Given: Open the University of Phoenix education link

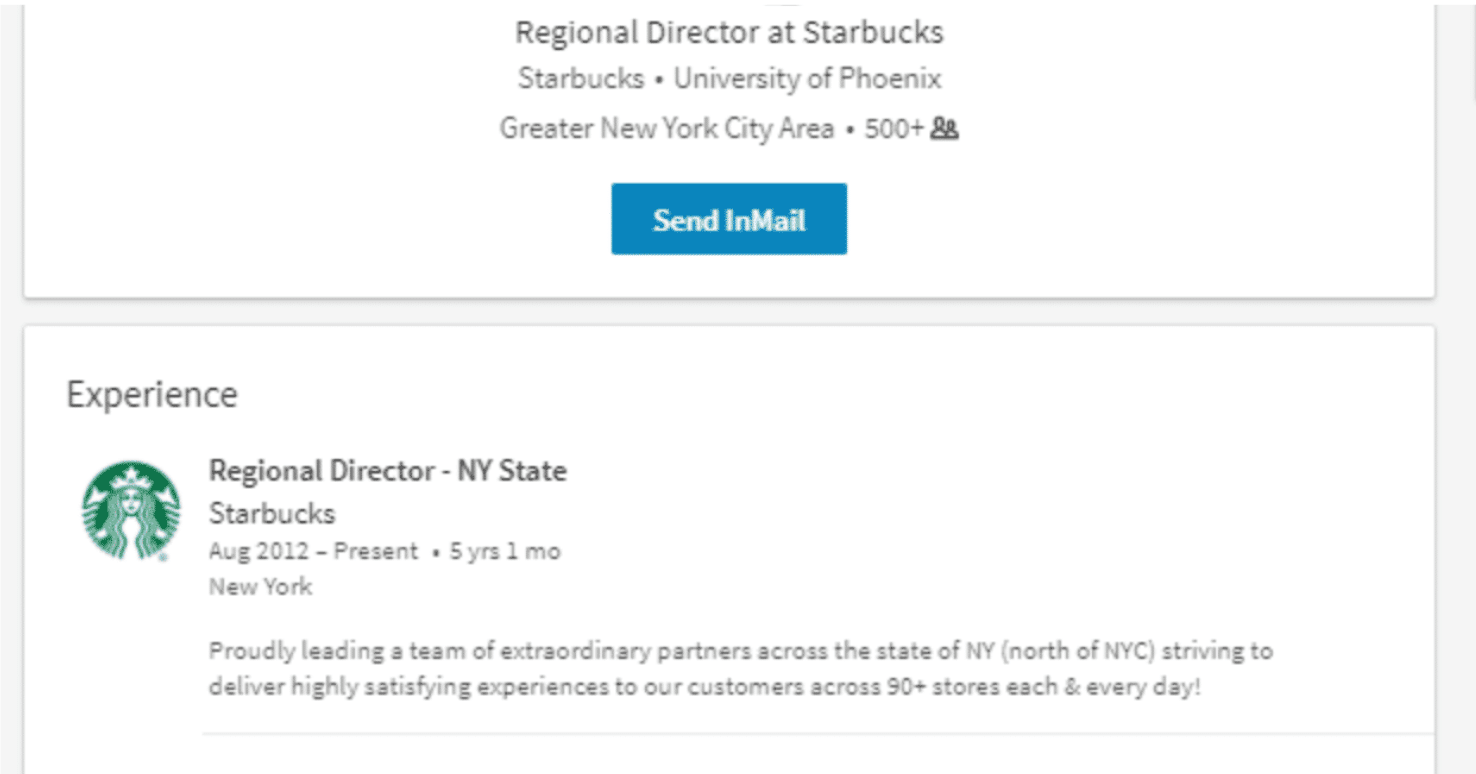Looking at the screenshot, I should click(x=808, y=79).
